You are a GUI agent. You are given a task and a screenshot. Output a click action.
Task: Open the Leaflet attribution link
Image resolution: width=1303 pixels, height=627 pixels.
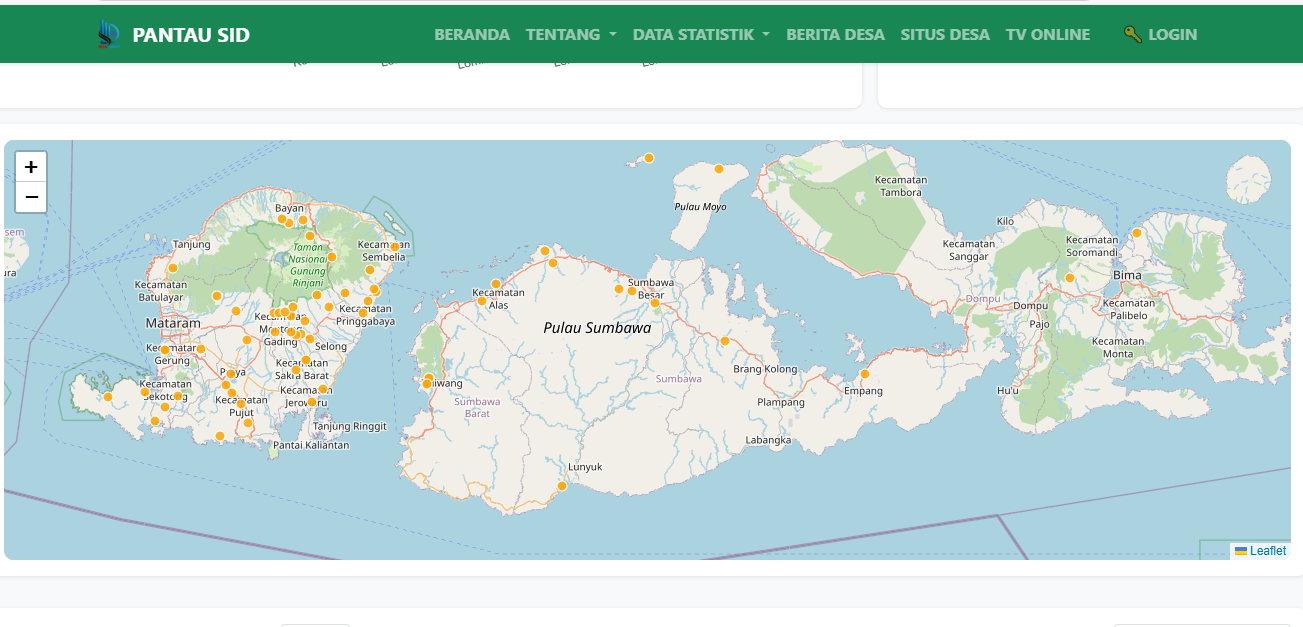1267,551
